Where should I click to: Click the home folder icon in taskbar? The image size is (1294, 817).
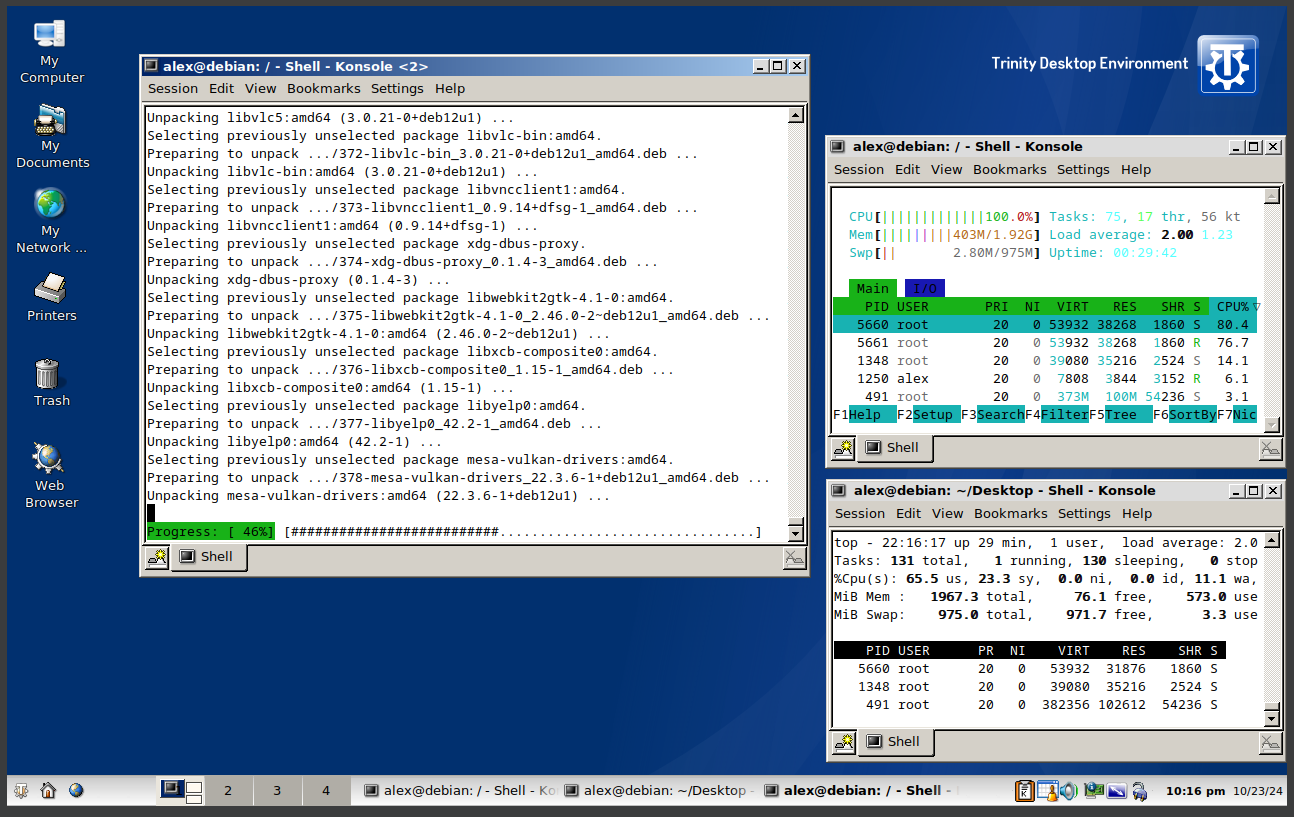point(48,790)
